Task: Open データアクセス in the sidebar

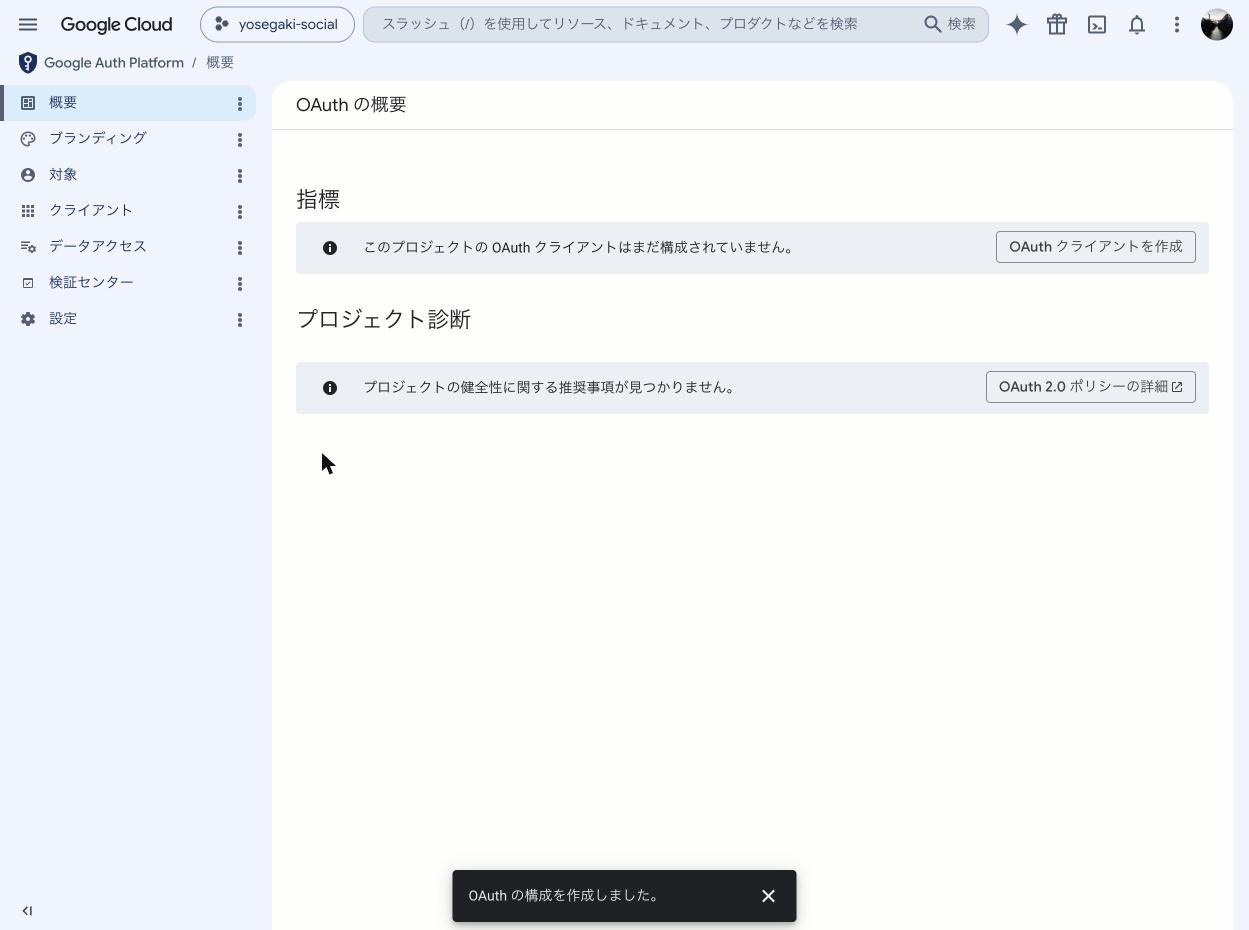Action: point(128,247)
